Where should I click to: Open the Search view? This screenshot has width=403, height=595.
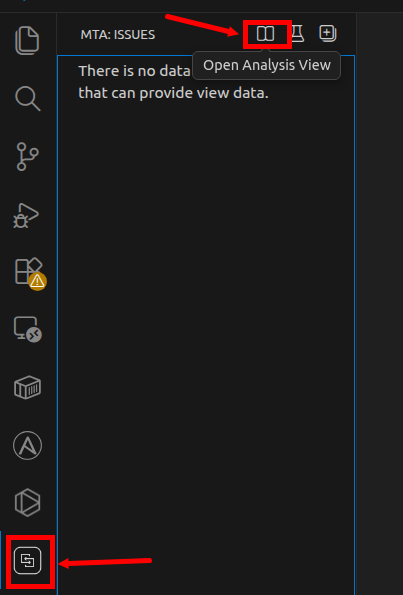[x=28, y=99]
